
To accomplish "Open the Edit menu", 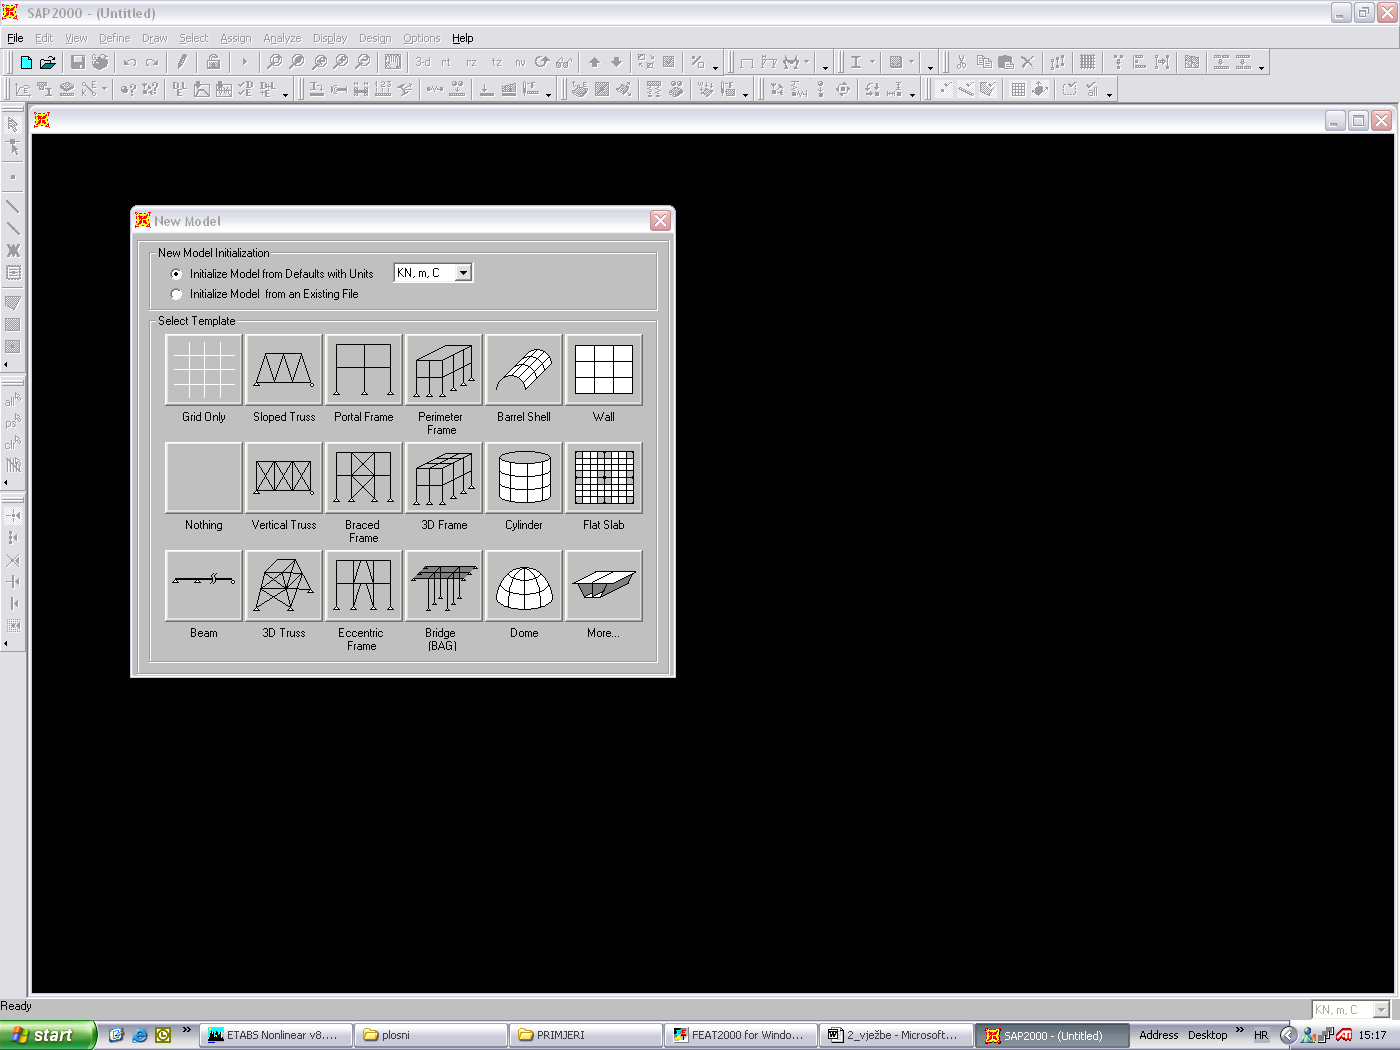I will click(44, 38).
